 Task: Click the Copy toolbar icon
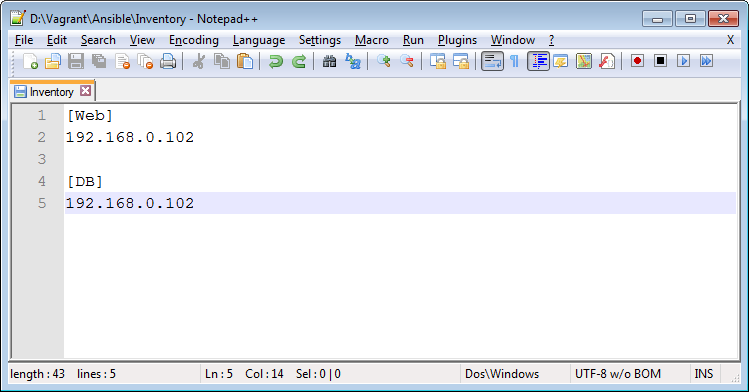tap(222, 61)
